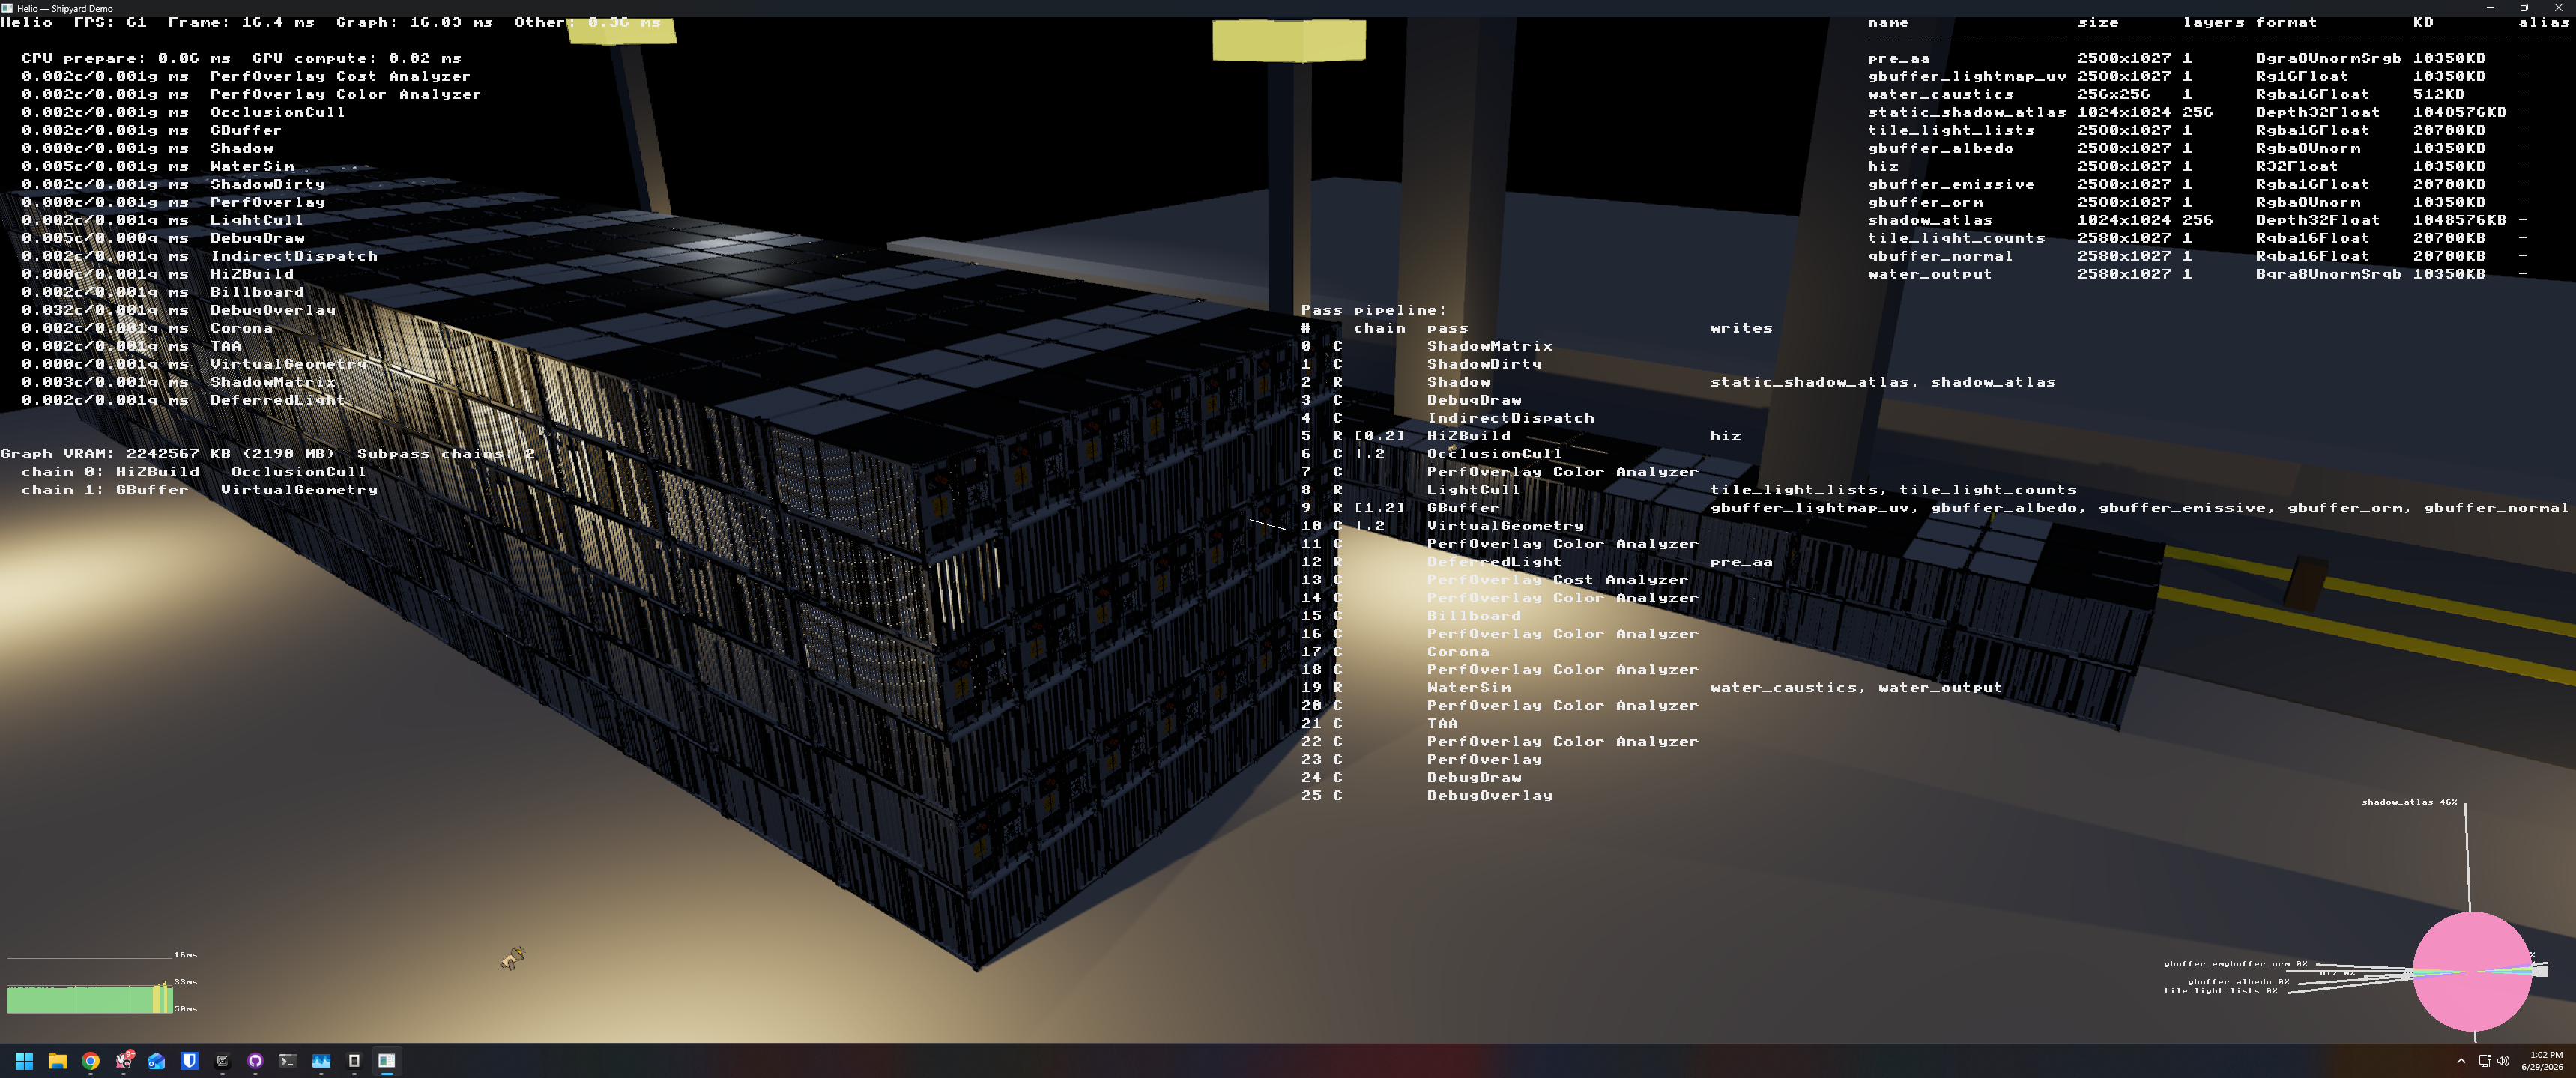This screenshot has height=1078, width=2576.
Task: Click 'HiZBuild' in the left timing list
Action: point(252,274)
